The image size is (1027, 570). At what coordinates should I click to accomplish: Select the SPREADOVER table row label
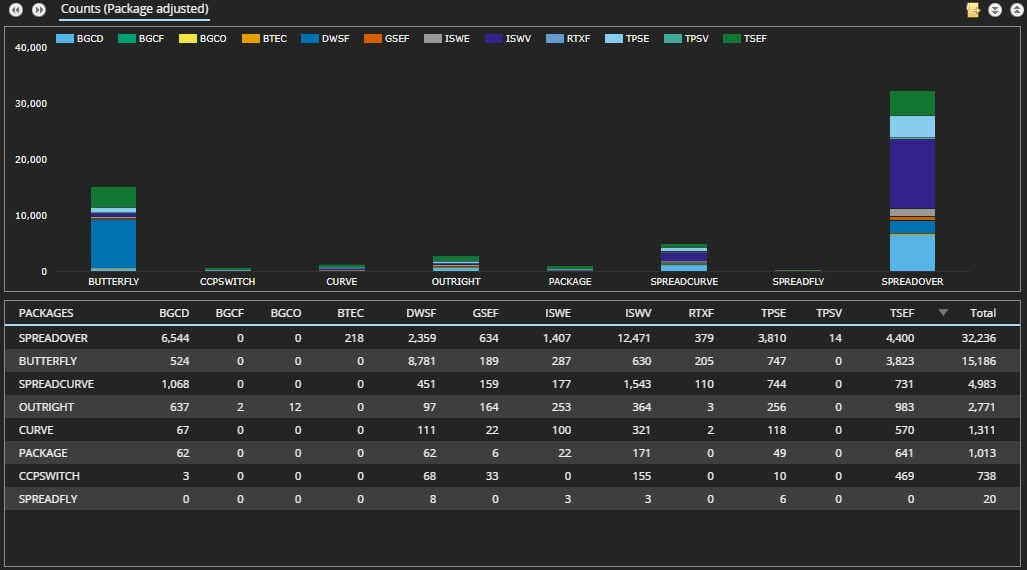click(x=53, y=338)
